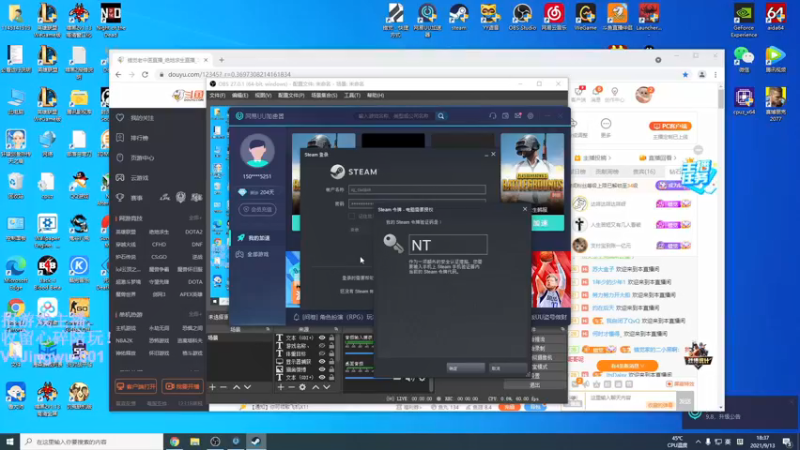Open the mail messages icon in UU accelerator
Viewport: 800px width, 450px height.
(x=518, y=116)
